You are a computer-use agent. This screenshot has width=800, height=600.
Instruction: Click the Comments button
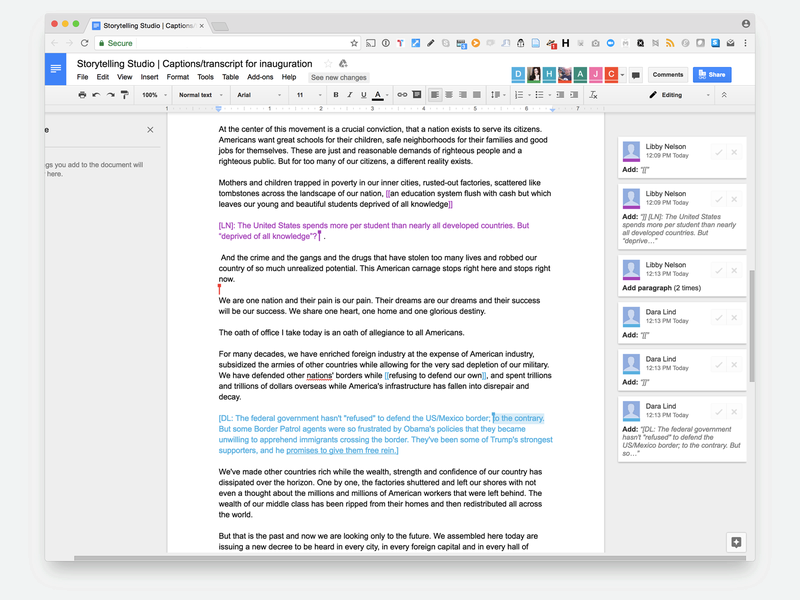[x=668, y=74]
